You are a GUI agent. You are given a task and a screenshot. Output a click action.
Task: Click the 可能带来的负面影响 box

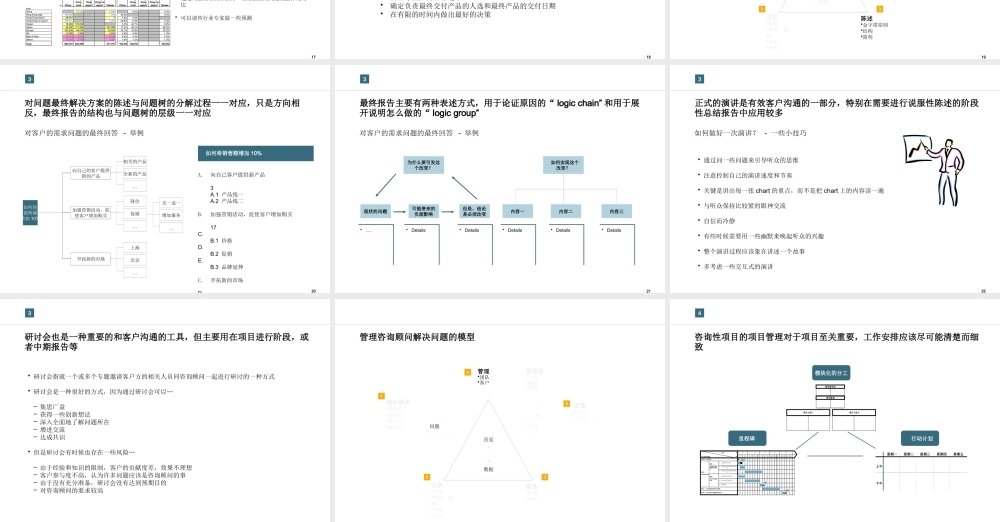pyautogui.click(x=423, y=211)
